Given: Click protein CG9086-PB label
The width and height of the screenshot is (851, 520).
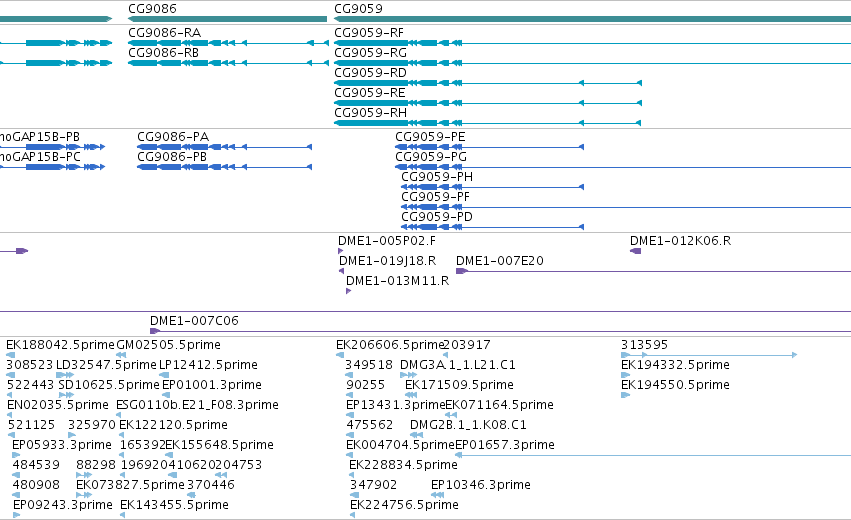Looking at the screenshot, I should coord(172,157).
